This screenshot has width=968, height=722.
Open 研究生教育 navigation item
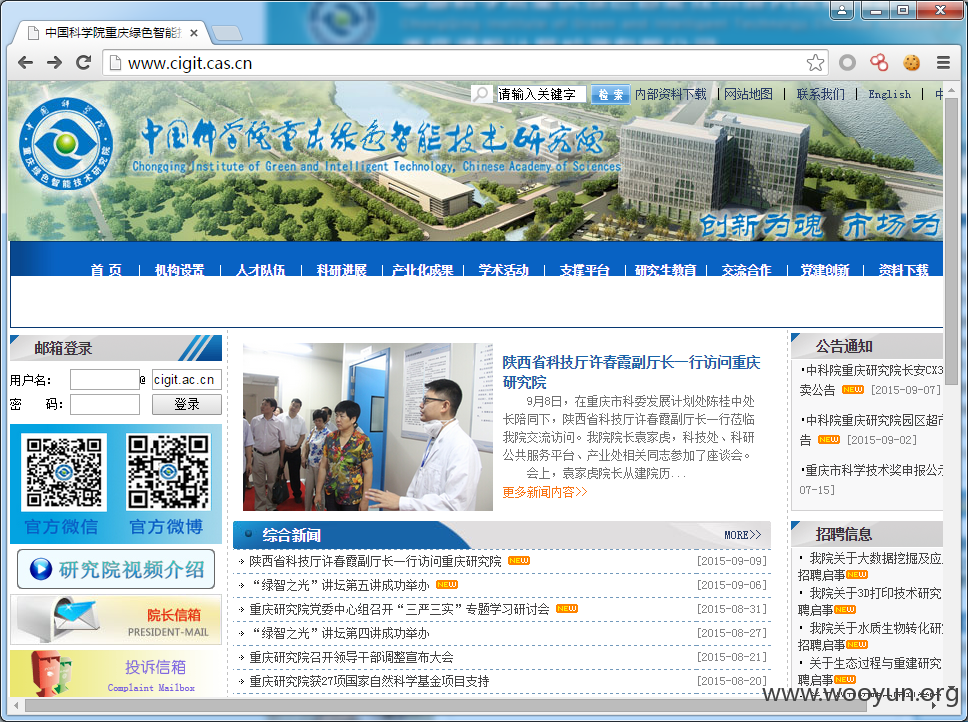pyautogui.click(x=666, y=270)
